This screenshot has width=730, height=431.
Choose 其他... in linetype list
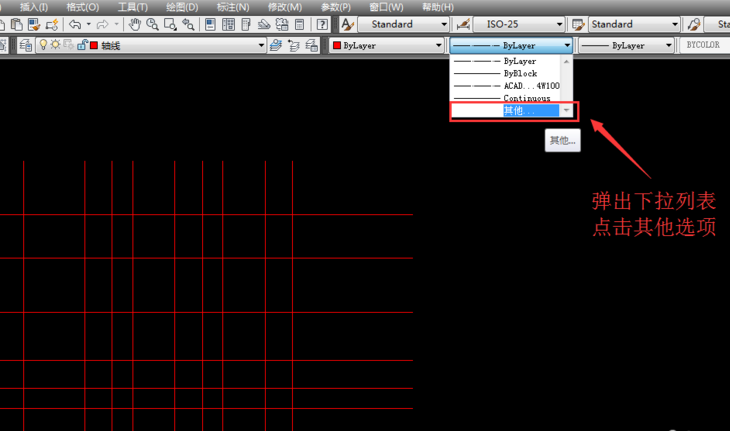coord(518,111)
